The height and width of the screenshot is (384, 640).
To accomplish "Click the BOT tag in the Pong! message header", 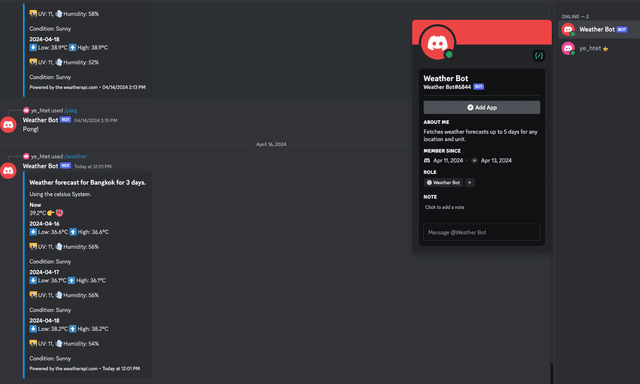I will pyautogui.click(x=65, y=120).
